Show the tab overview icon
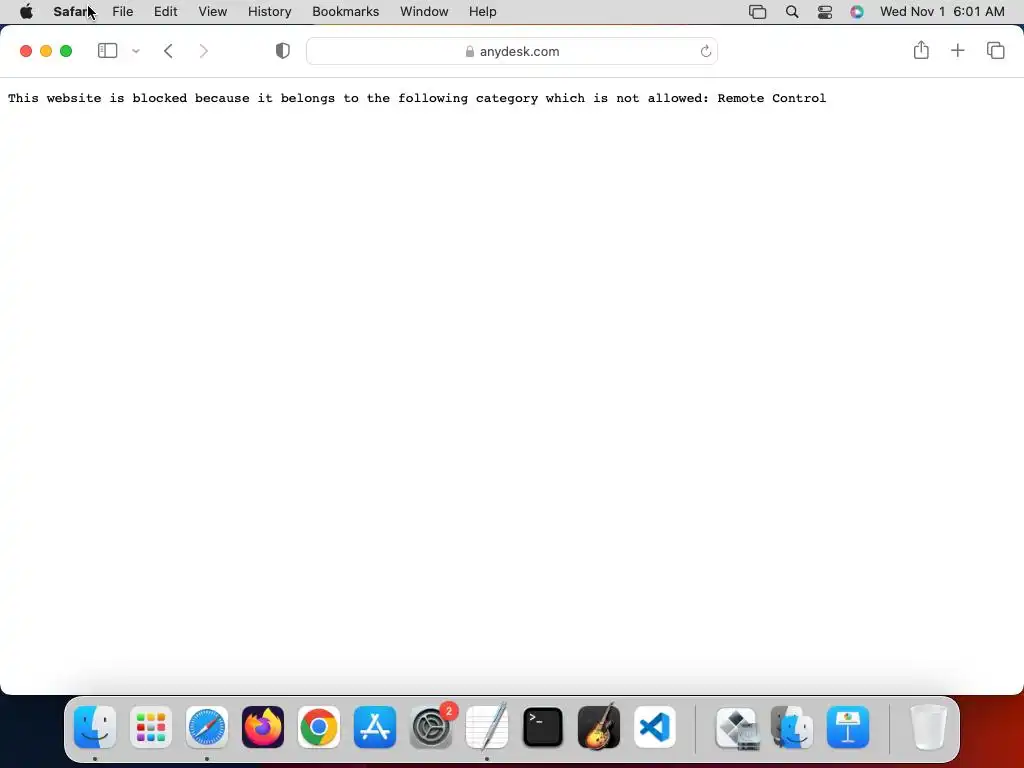The image size is (1024, 768). tap(995, 50)
